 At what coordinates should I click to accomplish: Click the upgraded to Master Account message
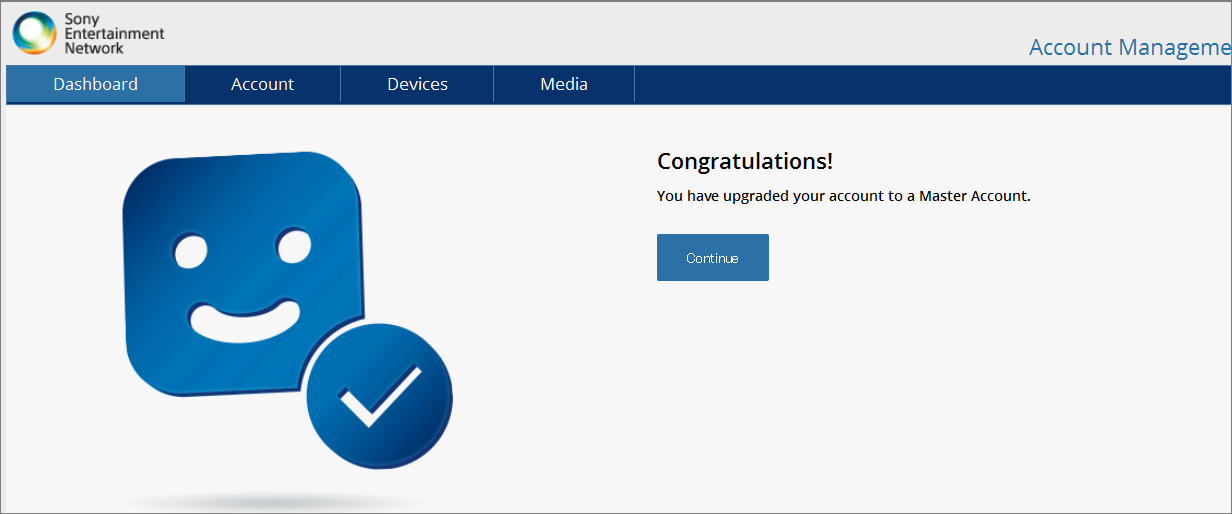843,196
